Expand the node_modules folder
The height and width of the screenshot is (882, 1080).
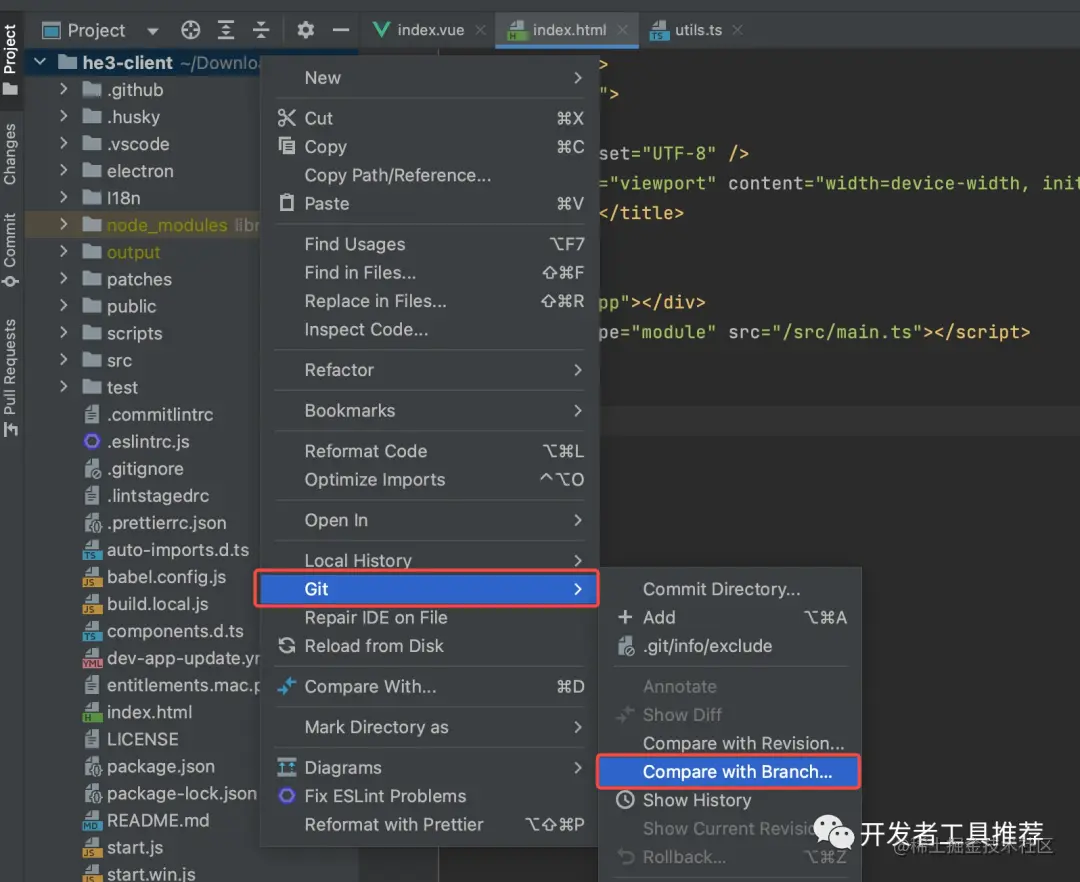click(63, 224)
